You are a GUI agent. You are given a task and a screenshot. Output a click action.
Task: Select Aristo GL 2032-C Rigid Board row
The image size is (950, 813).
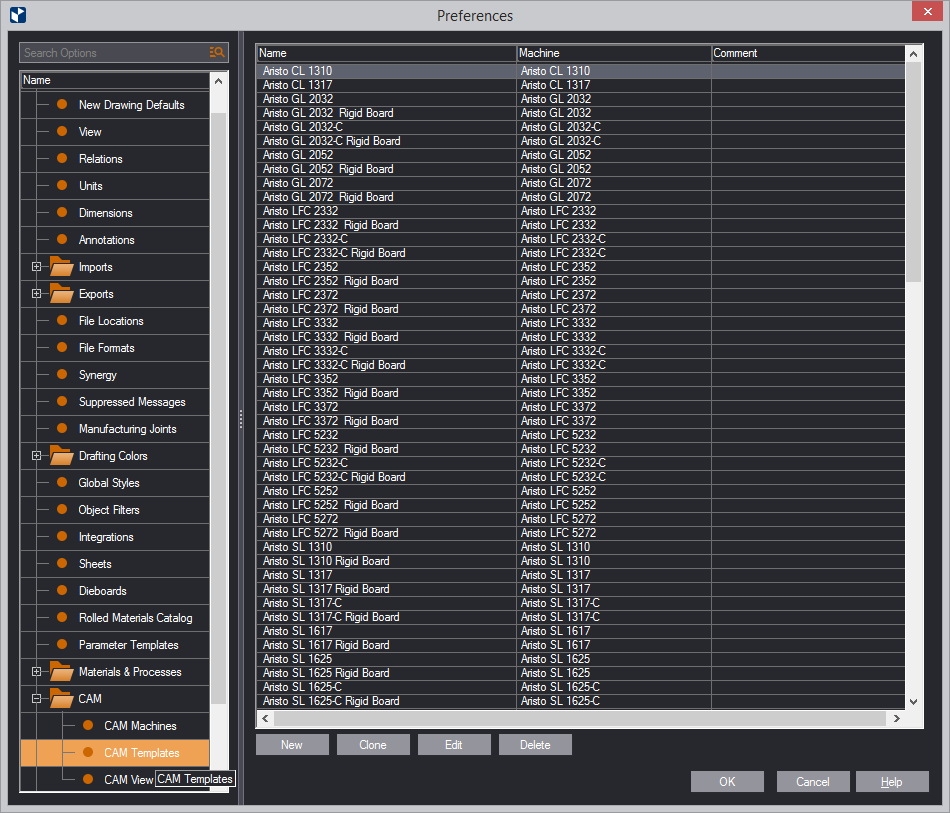click(x=580, y=141)
